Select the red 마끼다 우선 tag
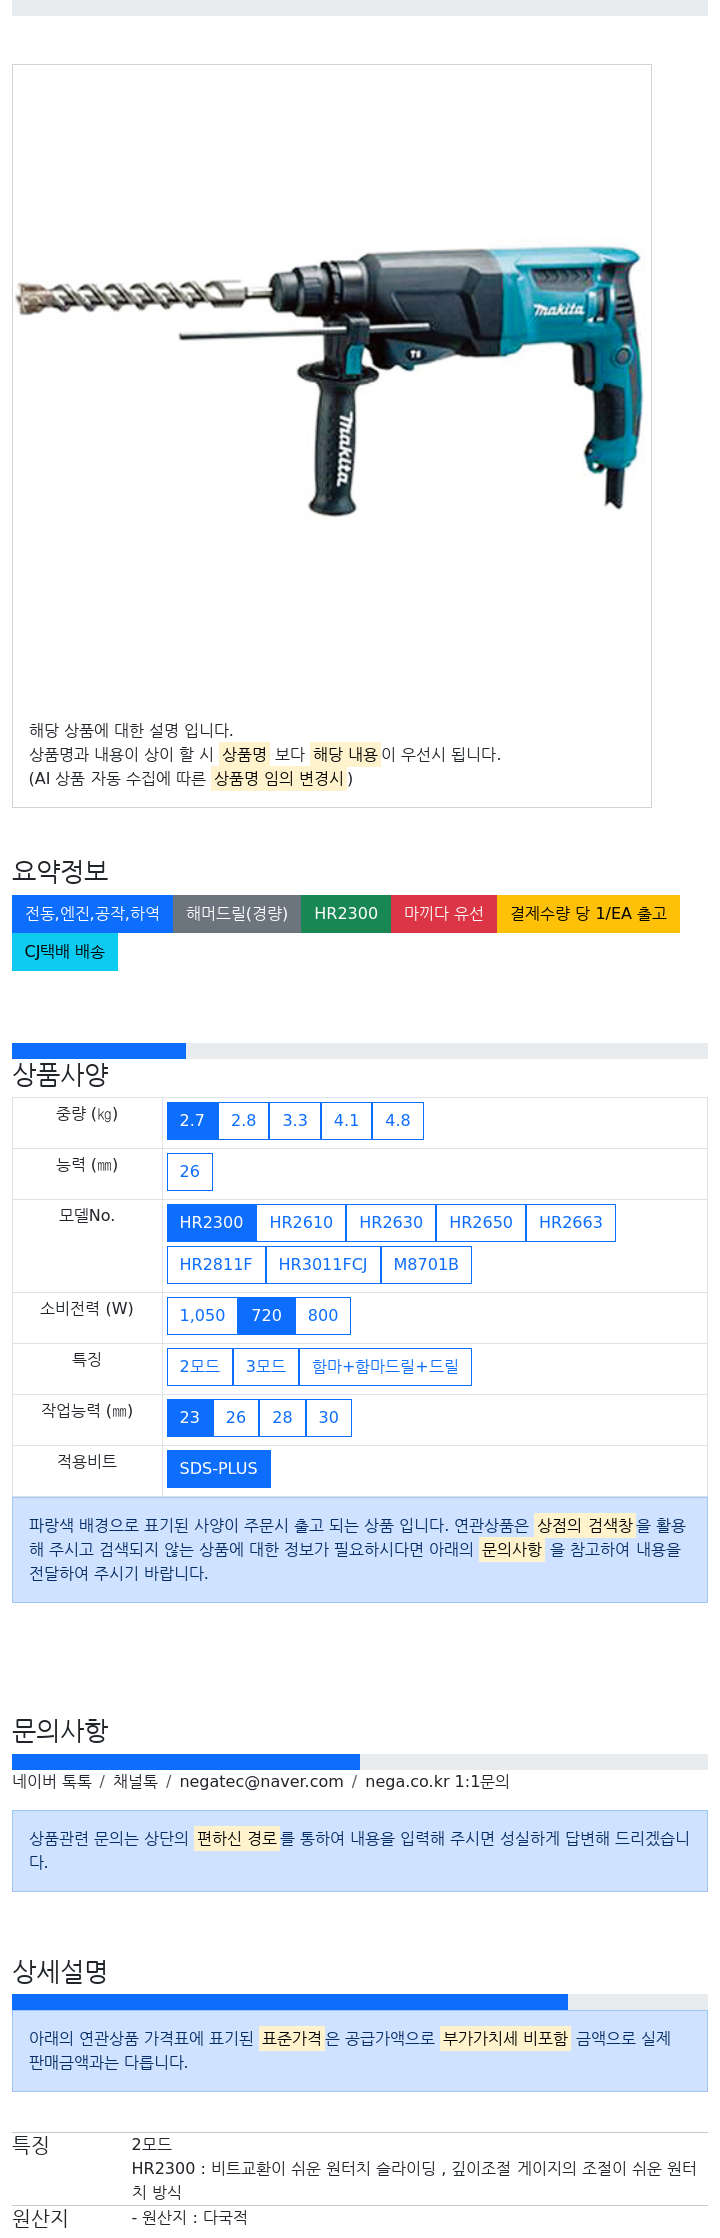Image resolution: width=720 pixels, height=2238 pixels. point(444,914)
